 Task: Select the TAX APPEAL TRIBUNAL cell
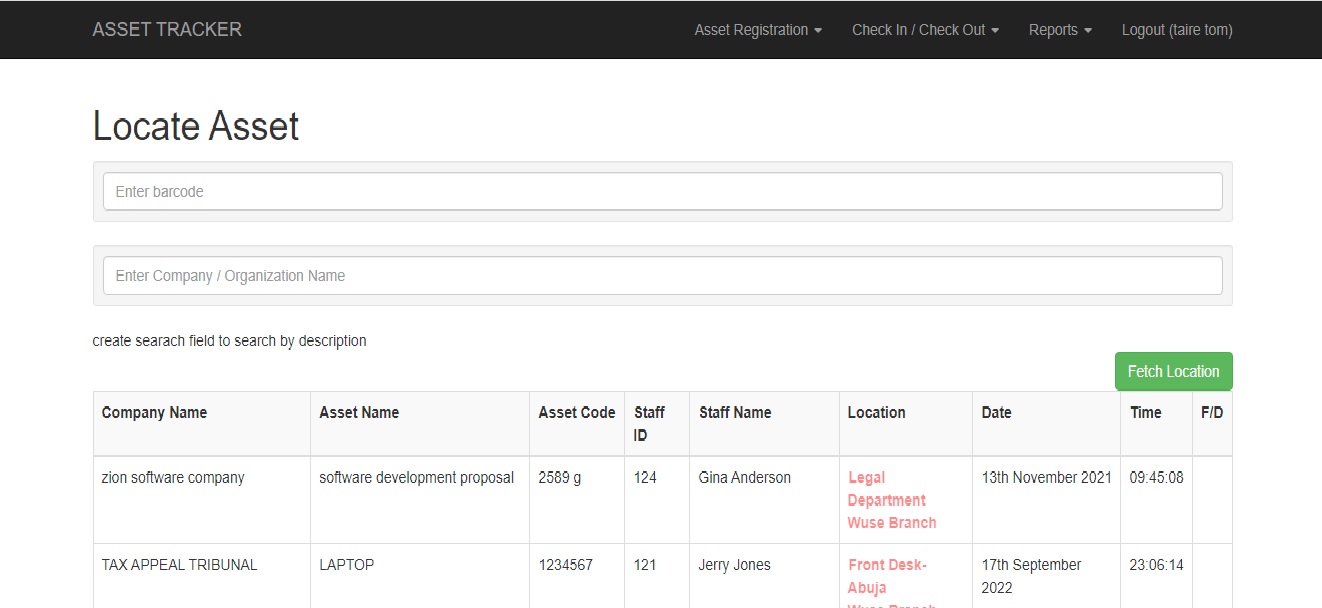pyautogui.click(x=179, y=565)
